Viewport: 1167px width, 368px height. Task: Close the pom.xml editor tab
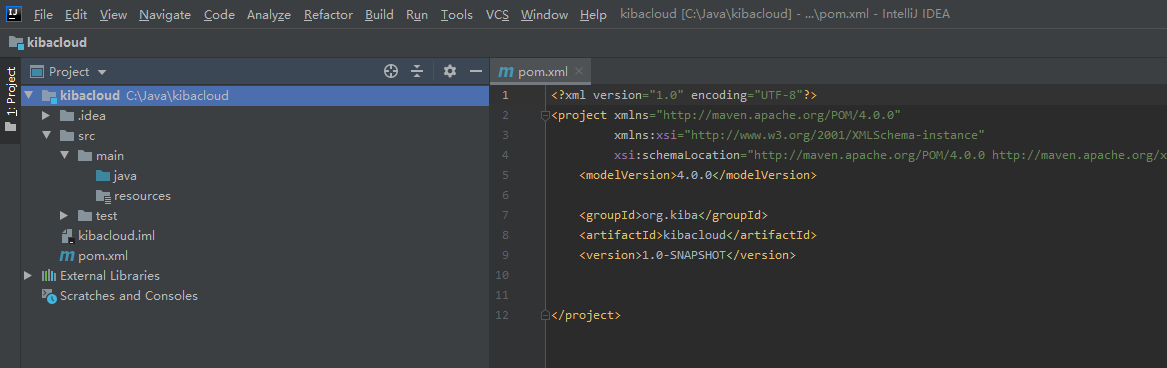coord(580,72)
